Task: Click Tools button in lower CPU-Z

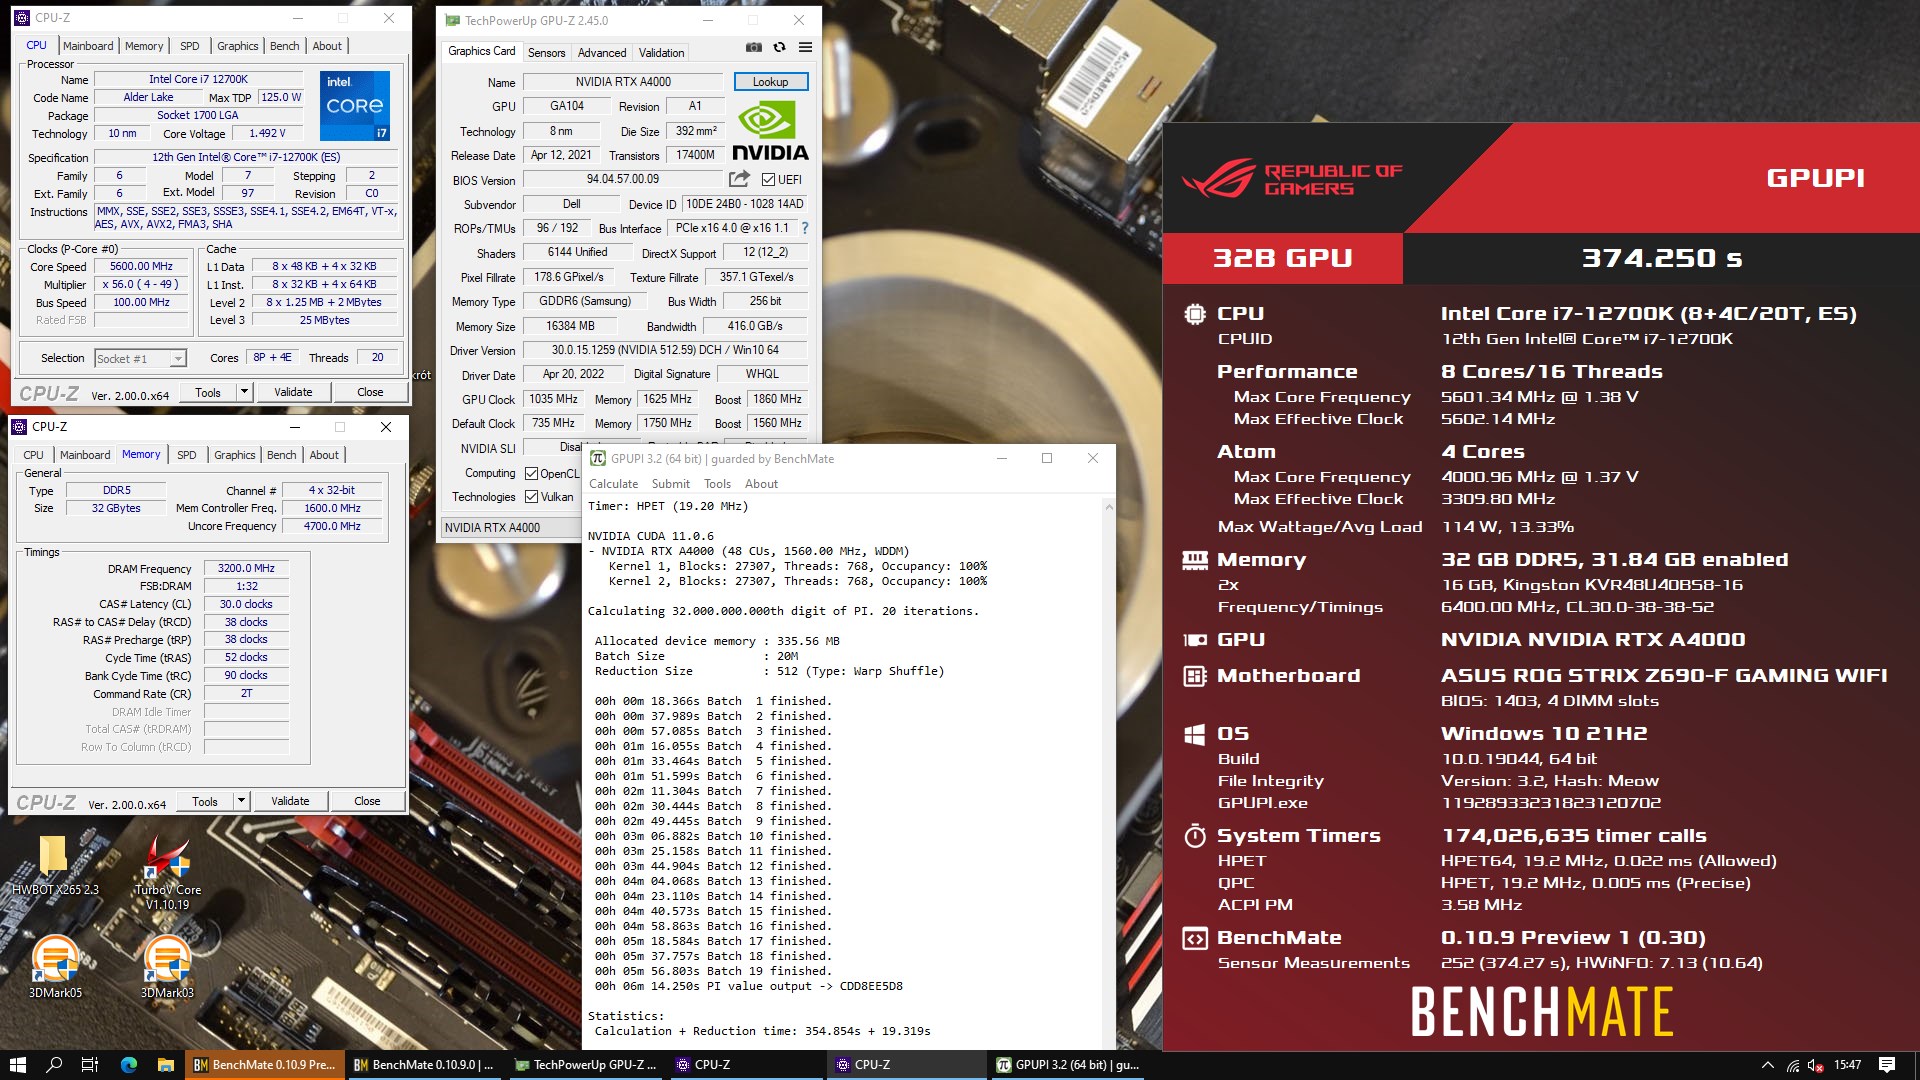Action: [x=205, y=801]
